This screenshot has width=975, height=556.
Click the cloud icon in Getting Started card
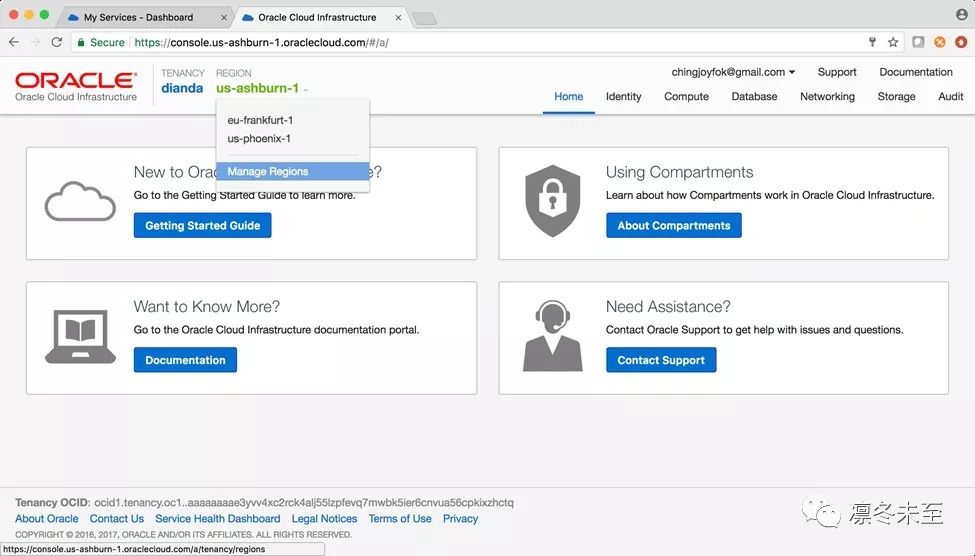click(80, 201)
